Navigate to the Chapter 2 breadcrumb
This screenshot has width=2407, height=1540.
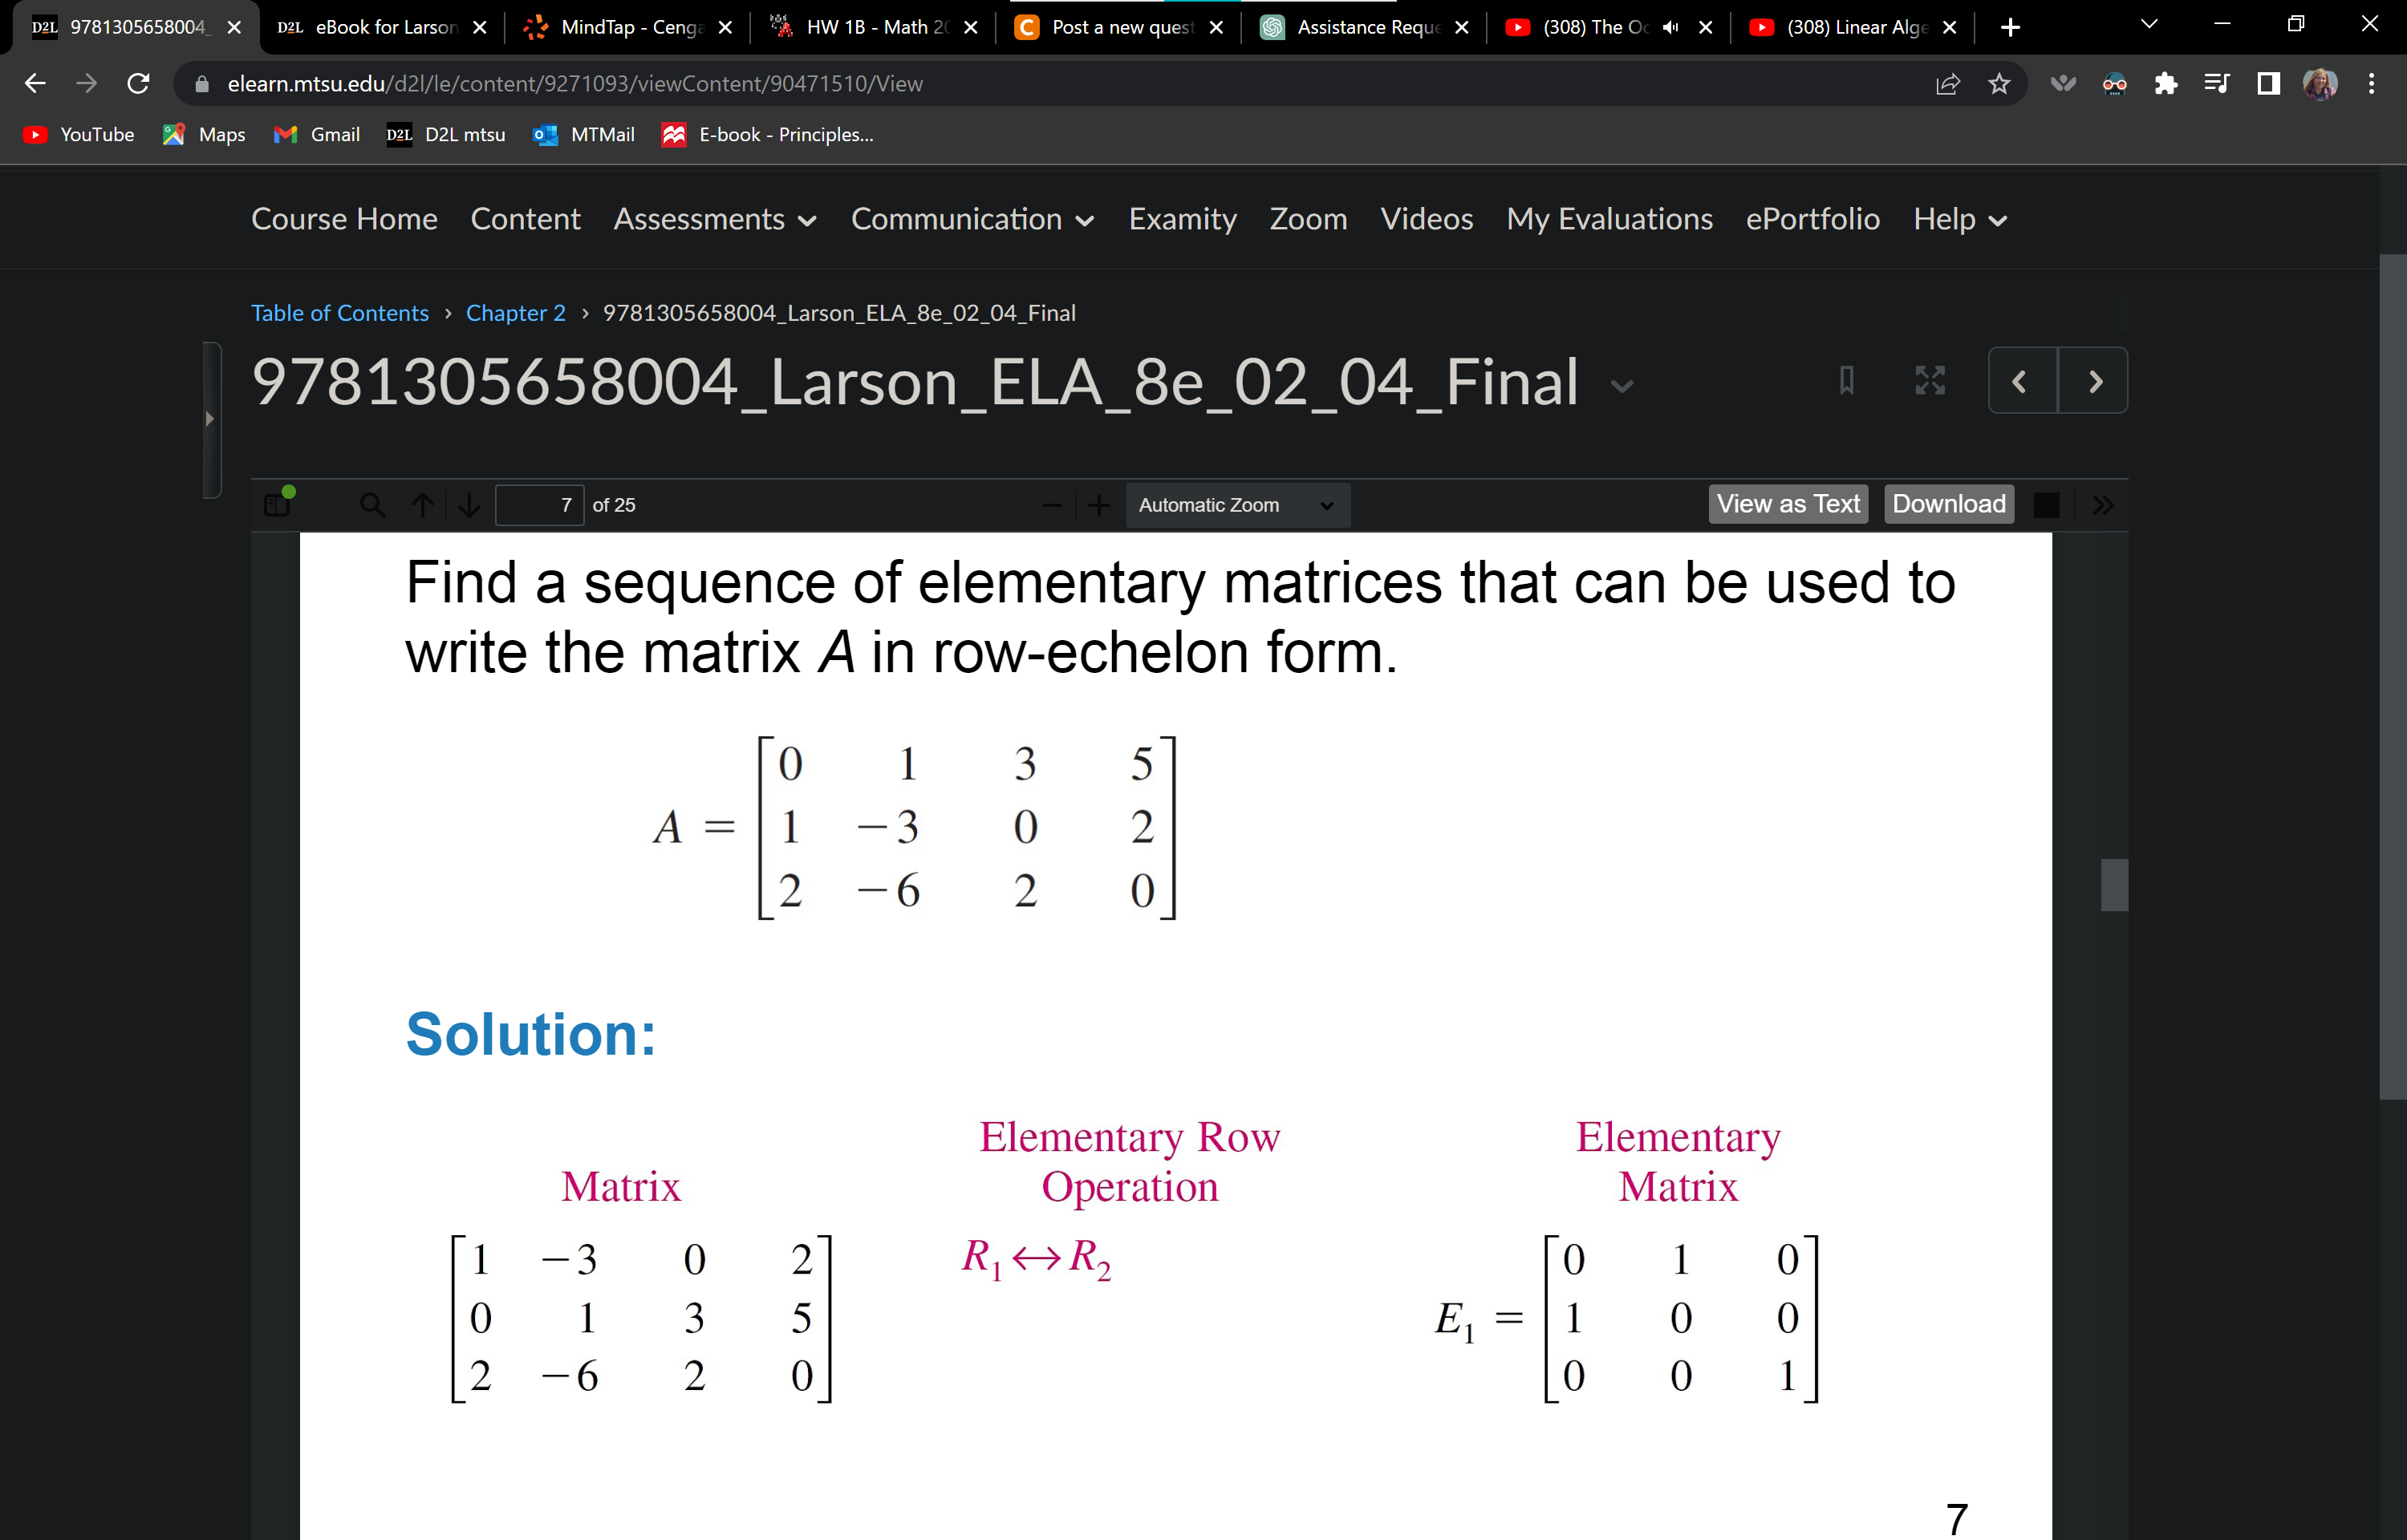click(x=515, y=312)
